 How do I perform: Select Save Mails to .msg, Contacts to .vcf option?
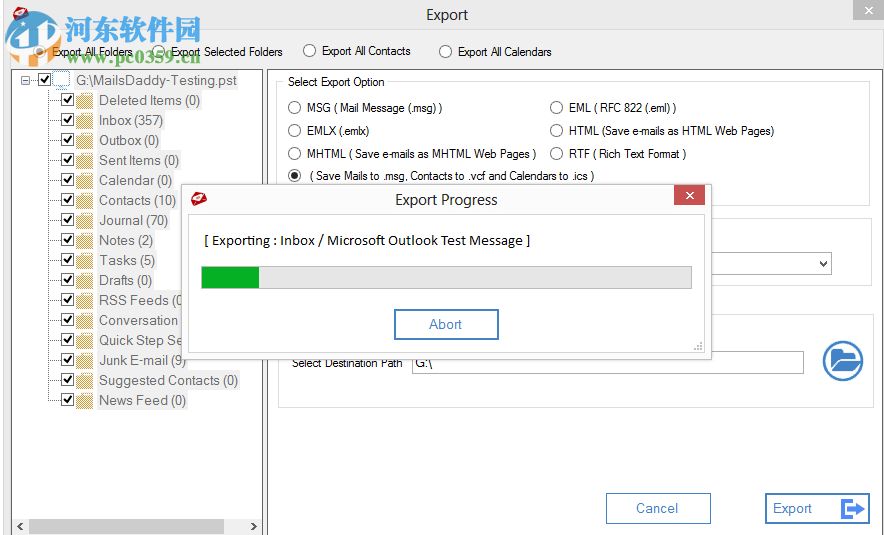click(x=294, y=176)
